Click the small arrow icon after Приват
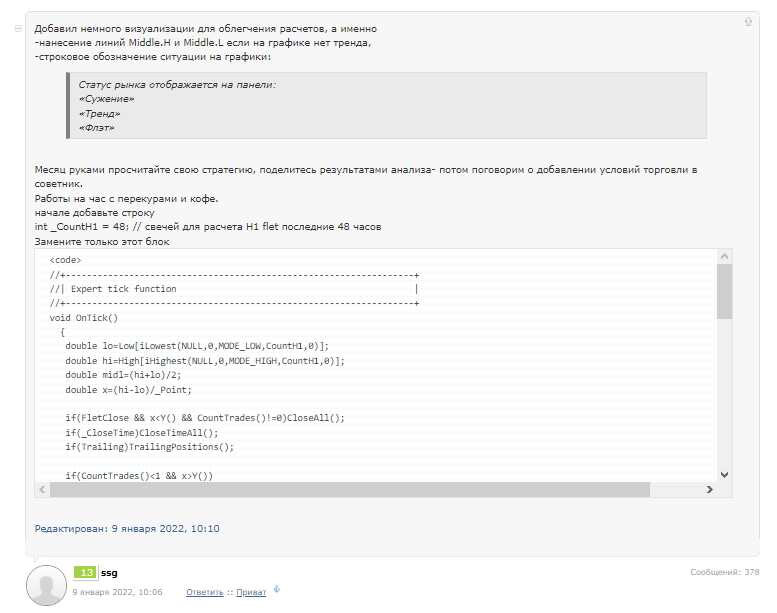Image resolution: width=777 pixels, height=613 pixels. pyautogui.click(x=277, y=590)
